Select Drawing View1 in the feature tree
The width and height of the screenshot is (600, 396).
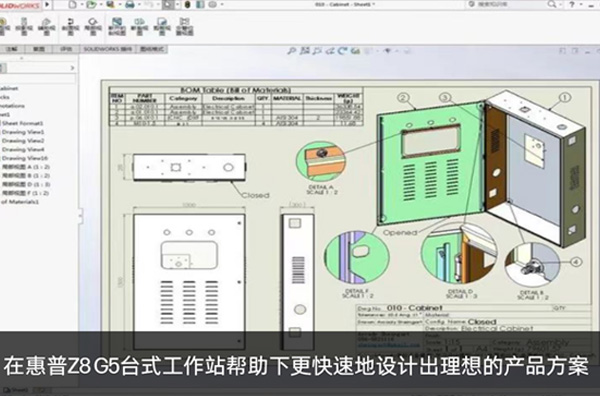tap(23, 132)
